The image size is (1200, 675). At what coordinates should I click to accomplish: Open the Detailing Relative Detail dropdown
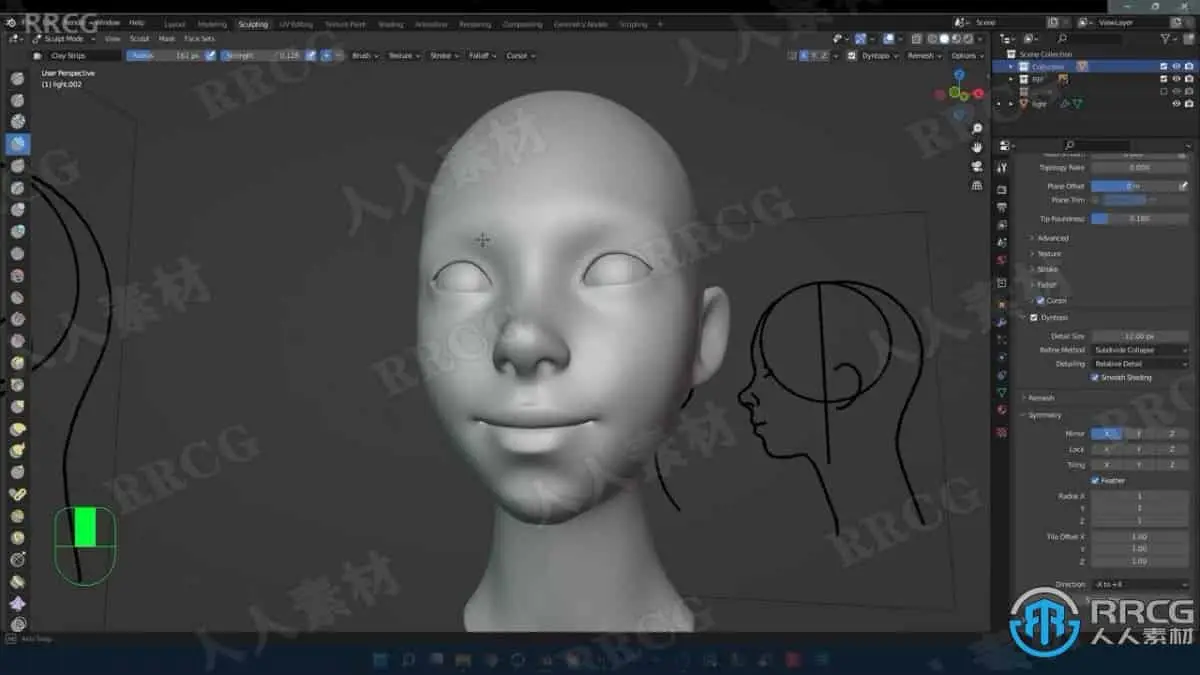point(1140,364)
